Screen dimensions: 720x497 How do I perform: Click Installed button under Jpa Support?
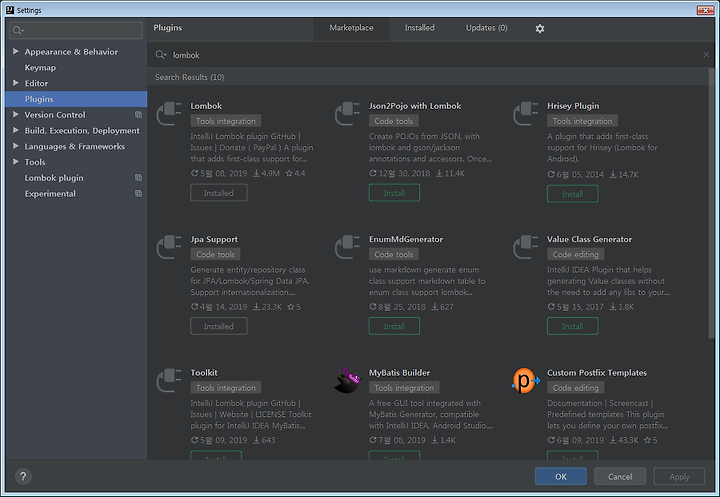click(219, 326)
